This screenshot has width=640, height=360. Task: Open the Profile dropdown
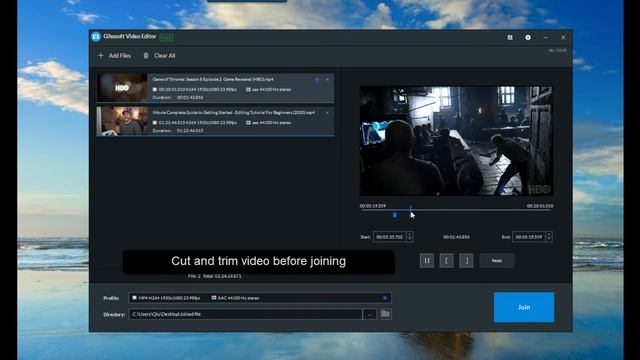(x=260, y=298)
